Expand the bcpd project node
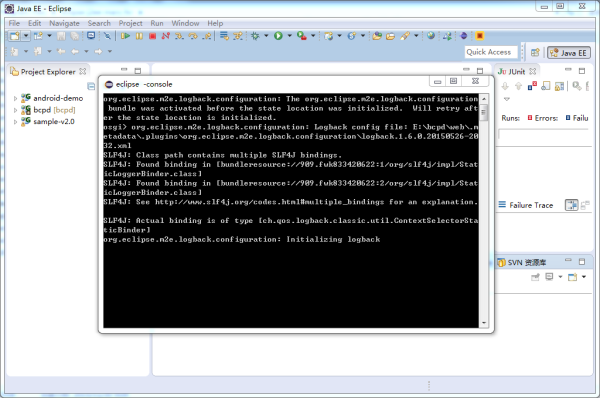The width and height of the screenshot is (600, 398). 15,110
